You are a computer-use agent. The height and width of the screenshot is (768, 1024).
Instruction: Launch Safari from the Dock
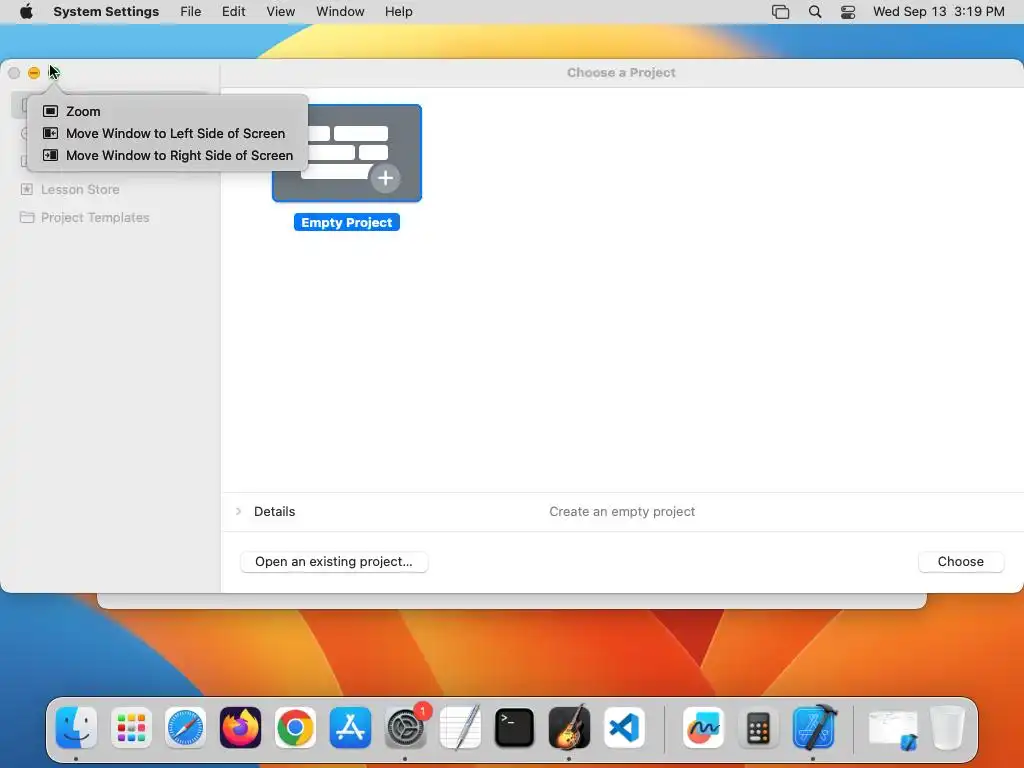(185, 728)
